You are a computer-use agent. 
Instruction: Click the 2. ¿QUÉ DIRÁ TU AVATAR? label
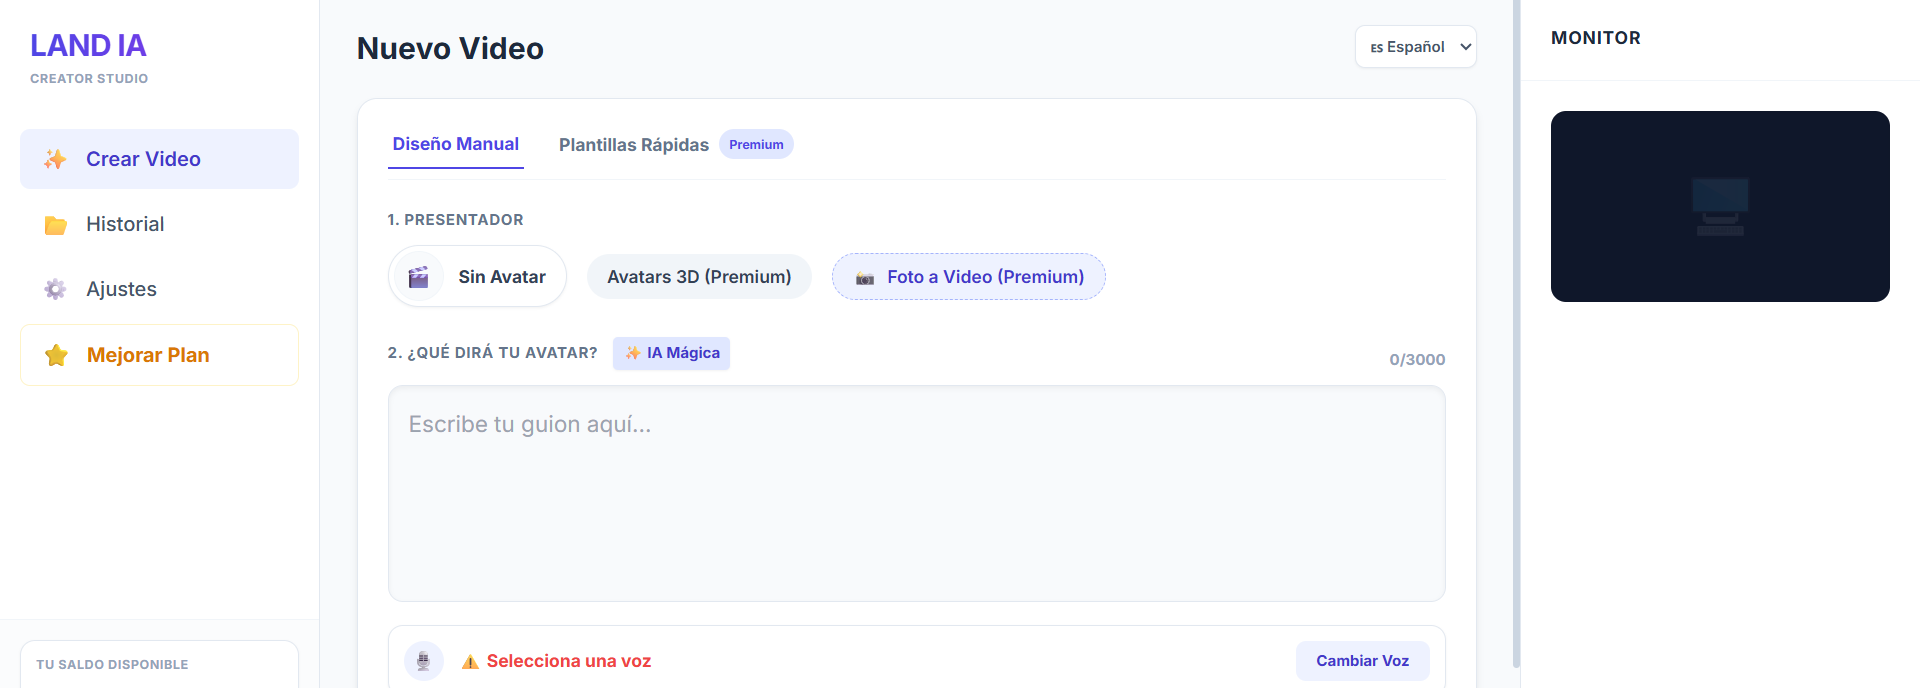(492, 353)
